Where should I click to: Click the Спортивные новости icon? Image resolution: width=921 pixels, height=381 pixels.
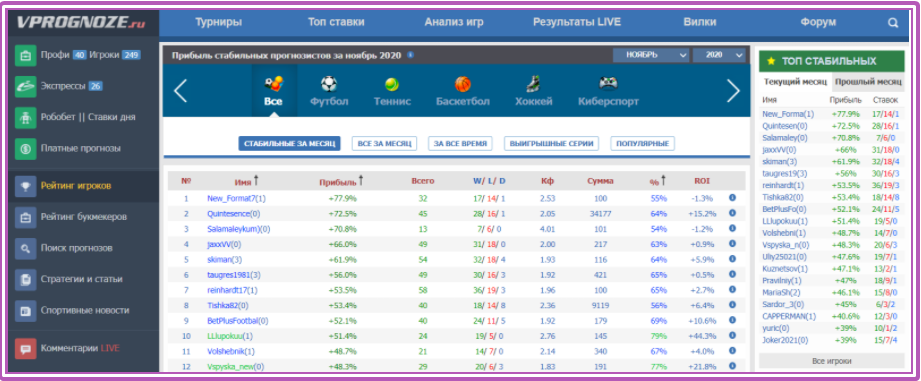coord(25,311)
